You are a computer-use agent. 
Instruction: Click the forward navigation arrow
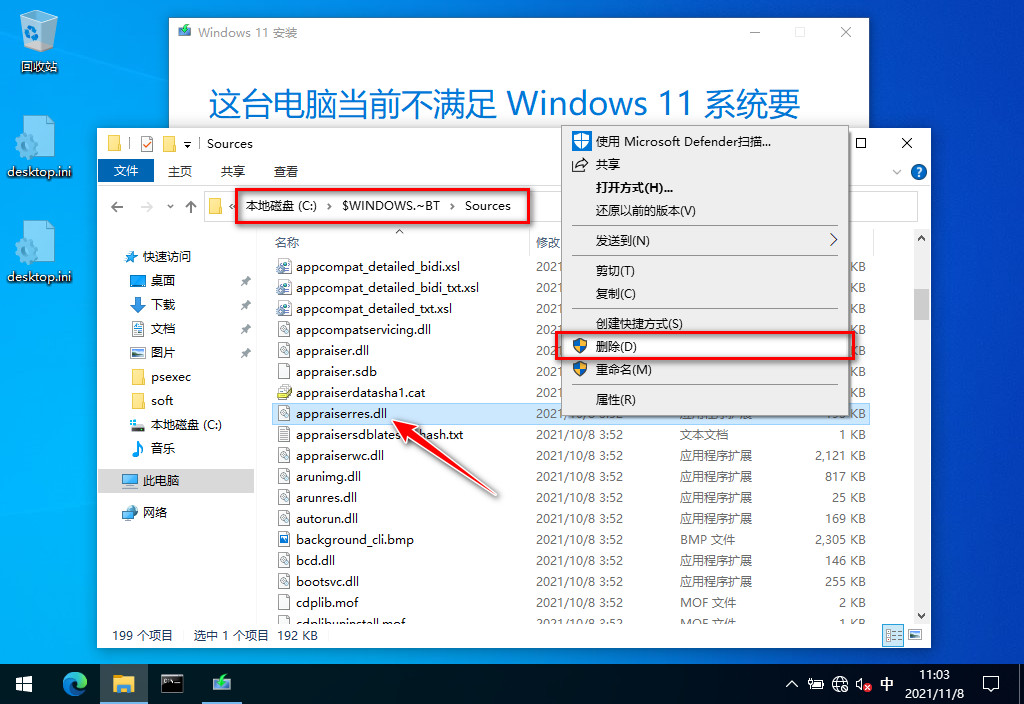pos(147,207)
